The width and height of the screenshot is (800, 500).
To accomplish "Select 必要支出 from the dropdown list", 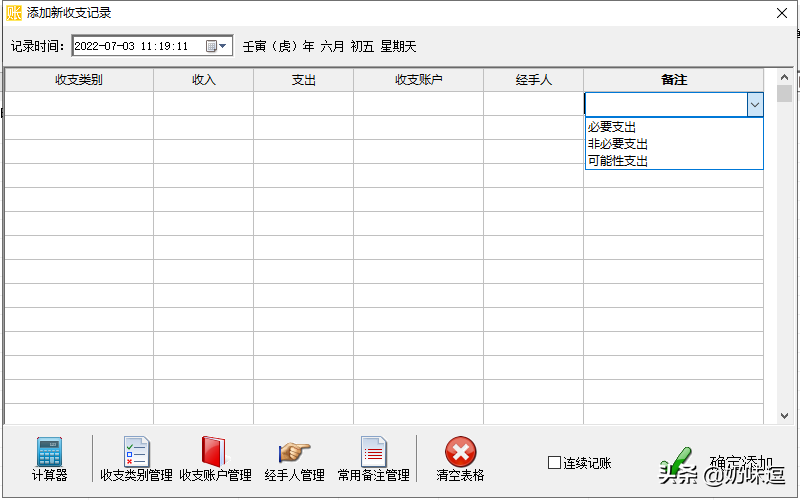I will [612, 127].
